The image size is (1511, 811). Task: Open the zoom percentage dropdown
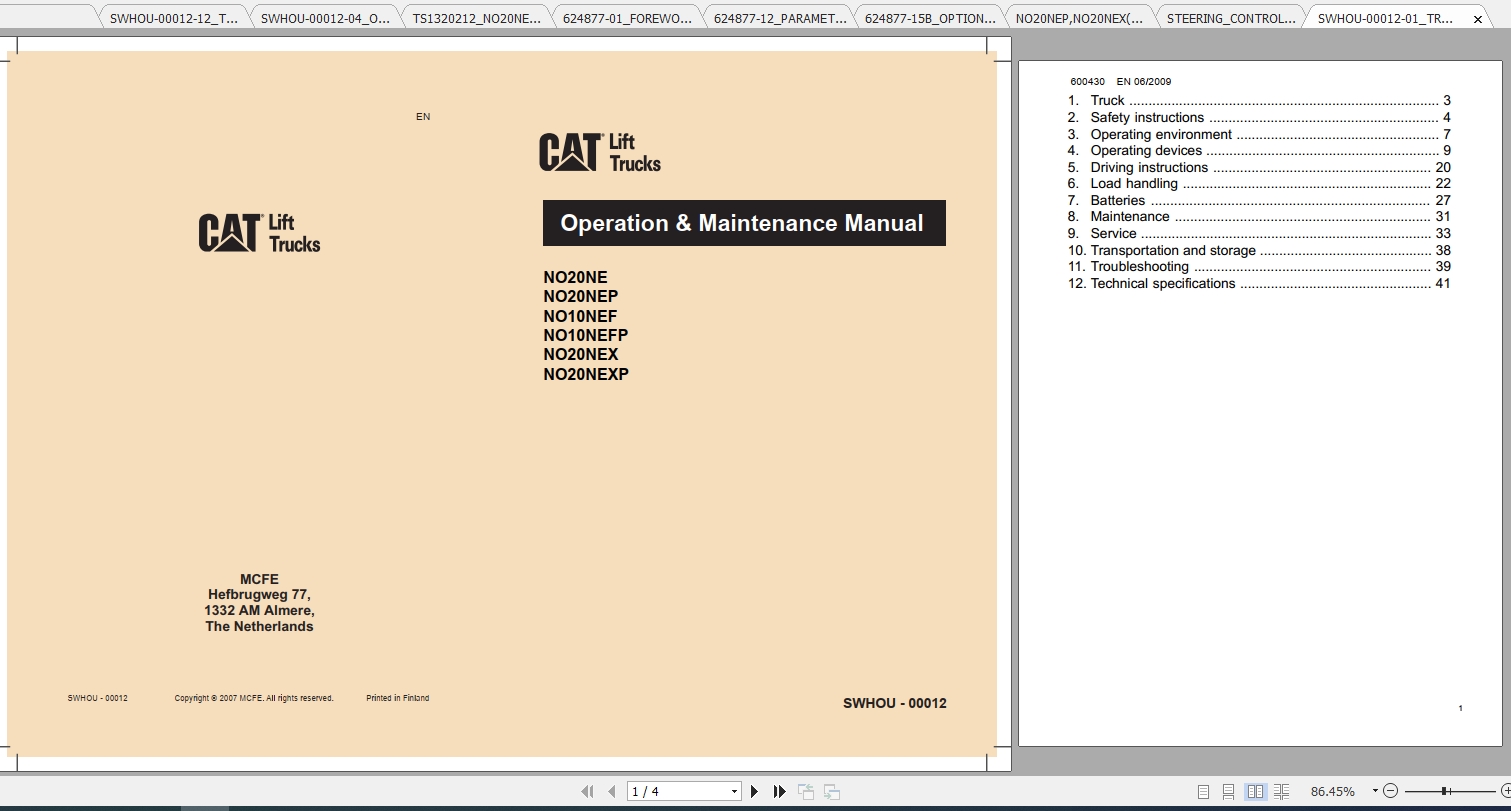pos(1375,790)
